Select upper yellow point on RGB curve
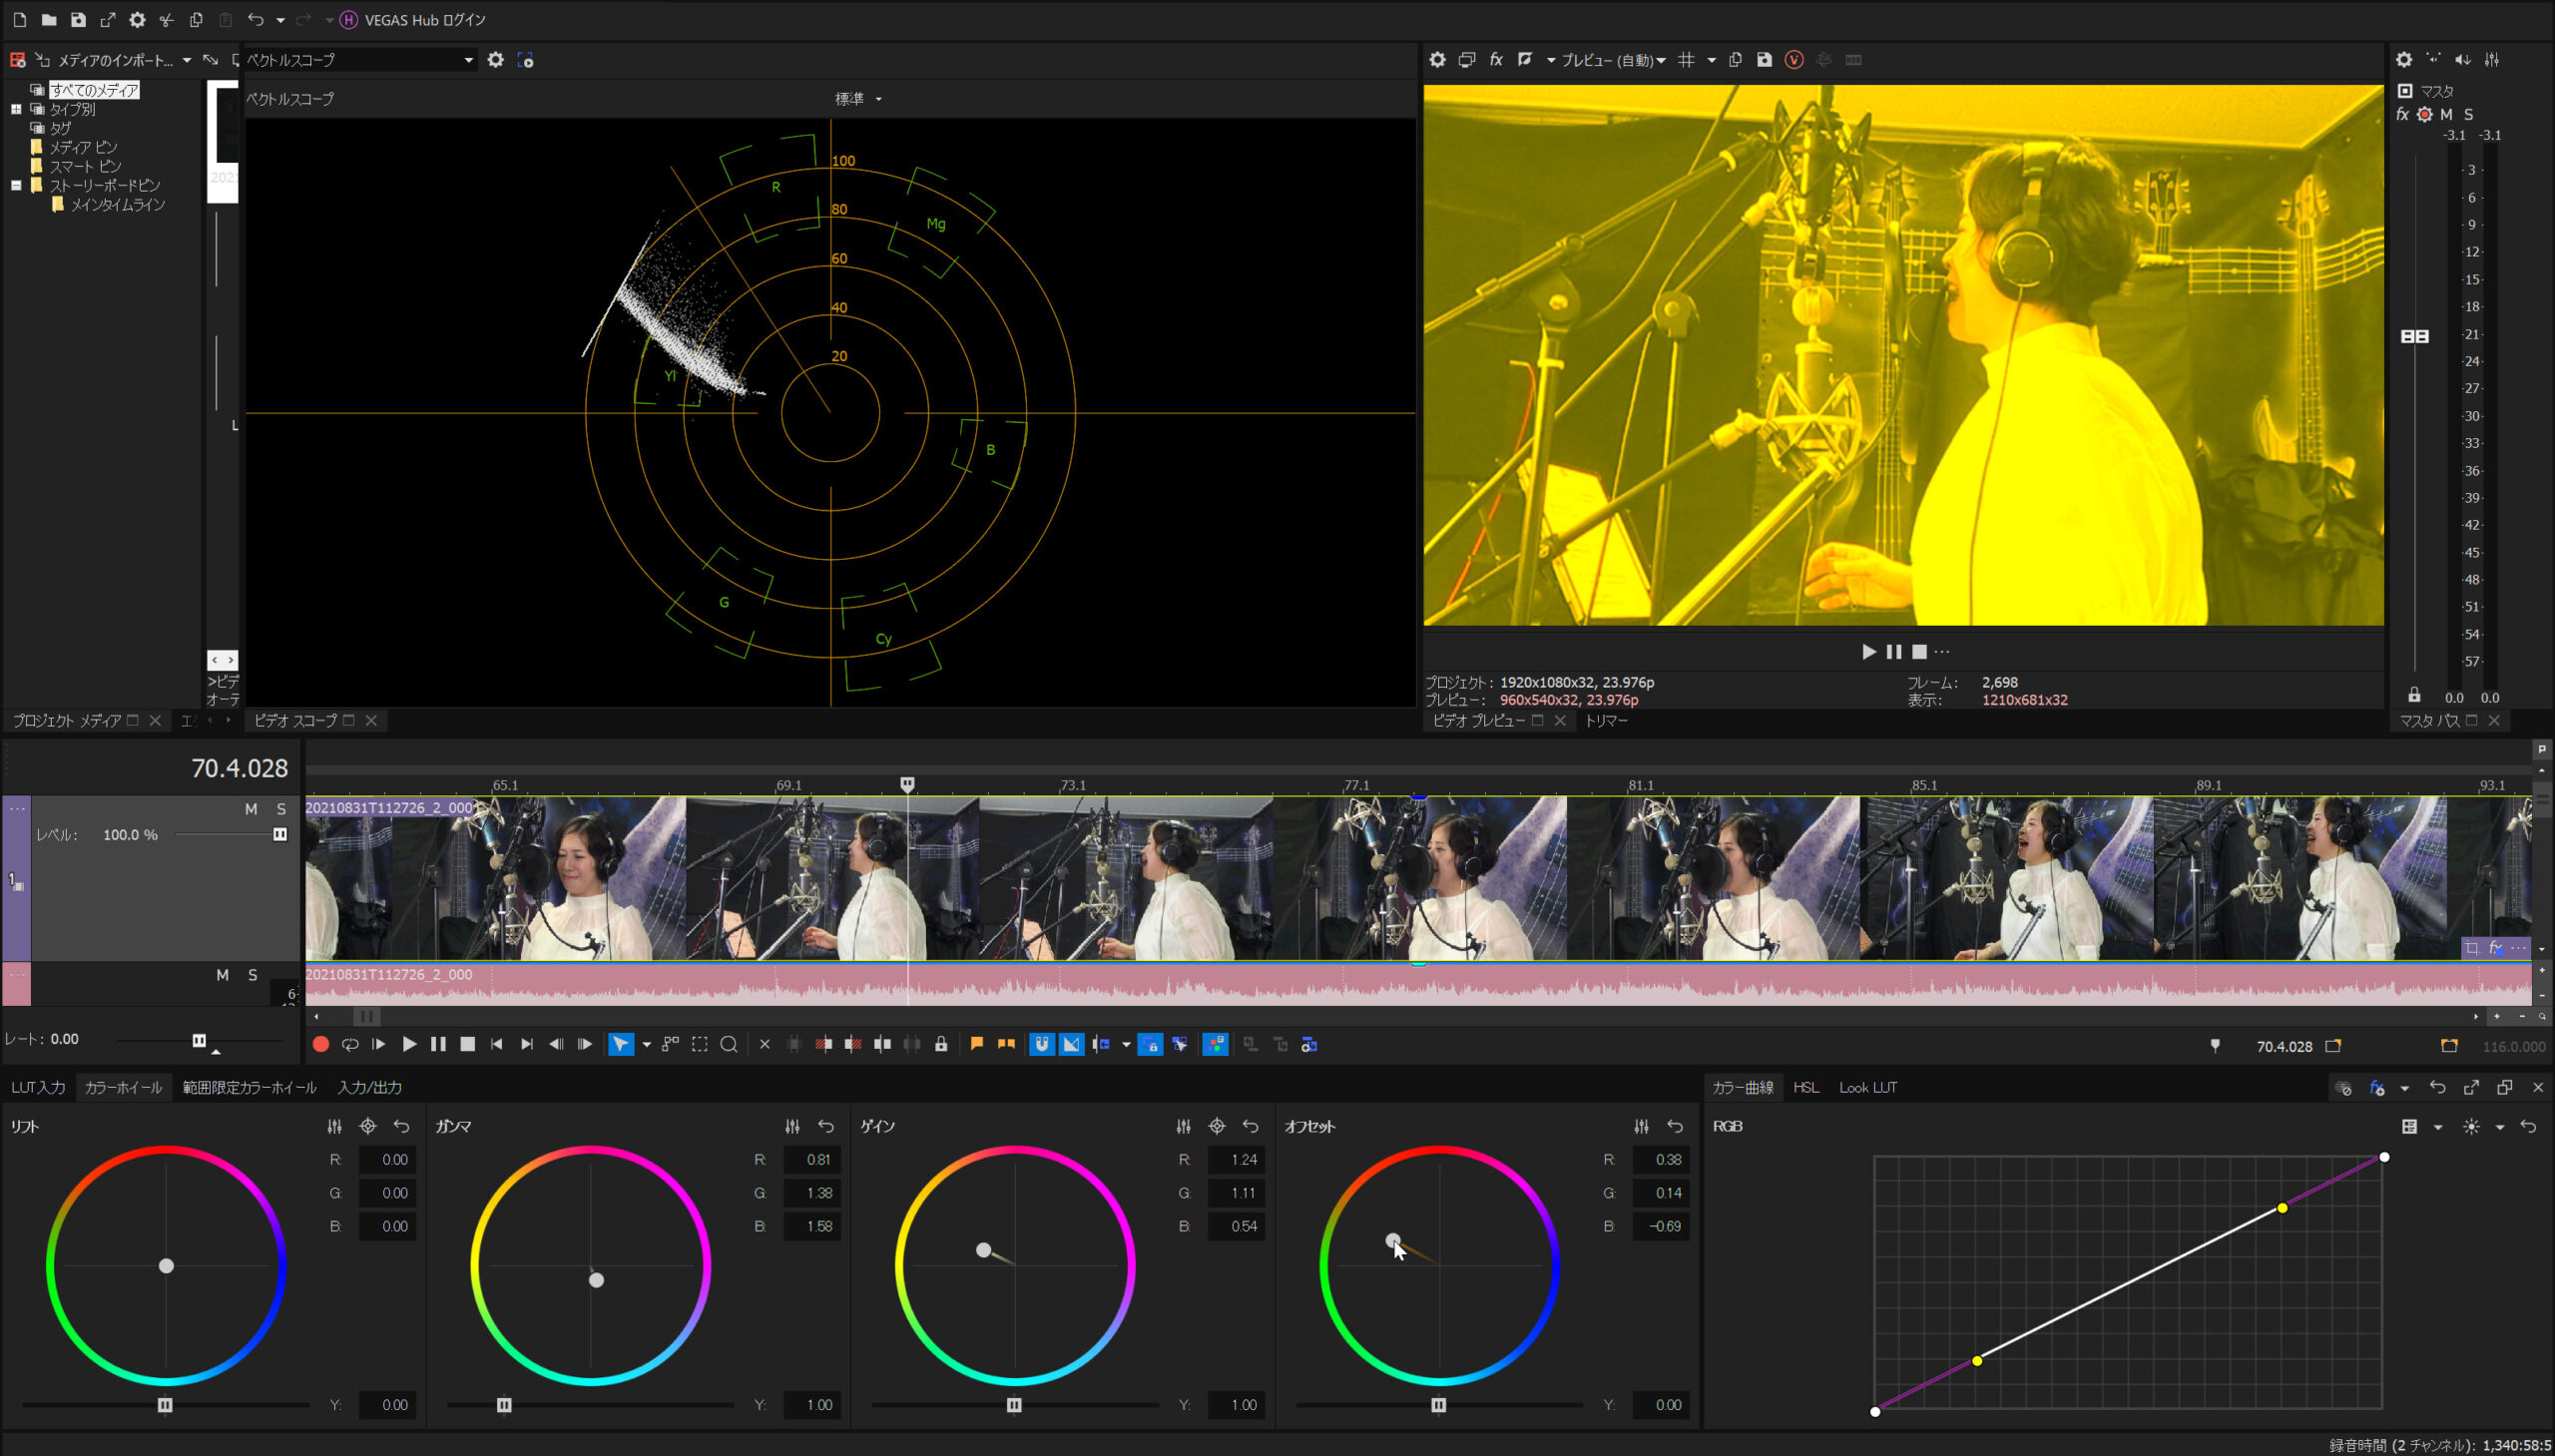Viewport: 2555px width, 1456px height. (2282, 1208)
